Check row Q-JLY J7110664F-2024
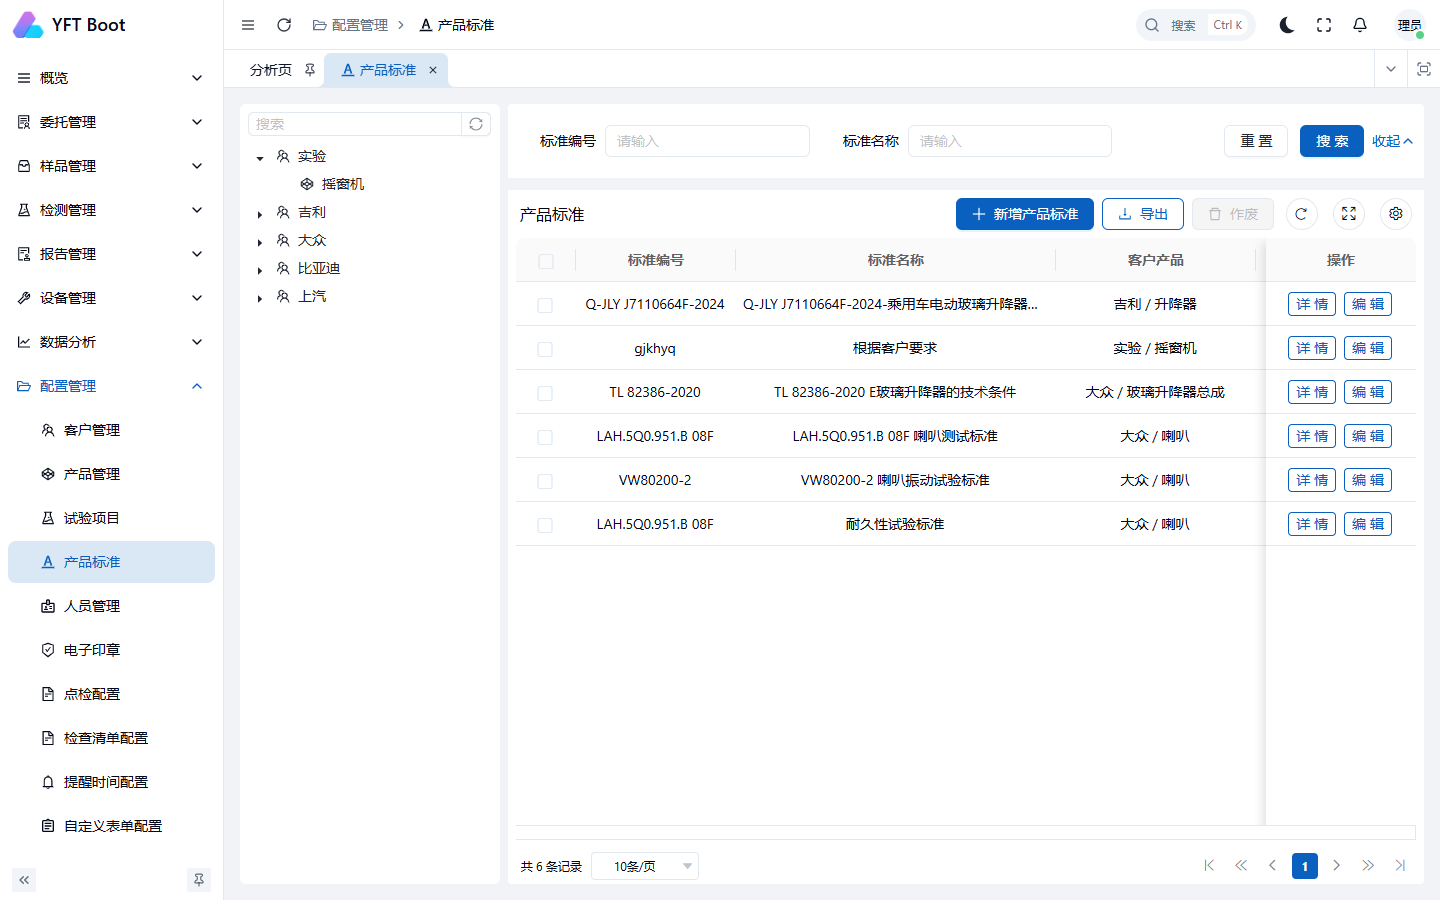This screenshot has width=1440, height=900. pos(545,305)
